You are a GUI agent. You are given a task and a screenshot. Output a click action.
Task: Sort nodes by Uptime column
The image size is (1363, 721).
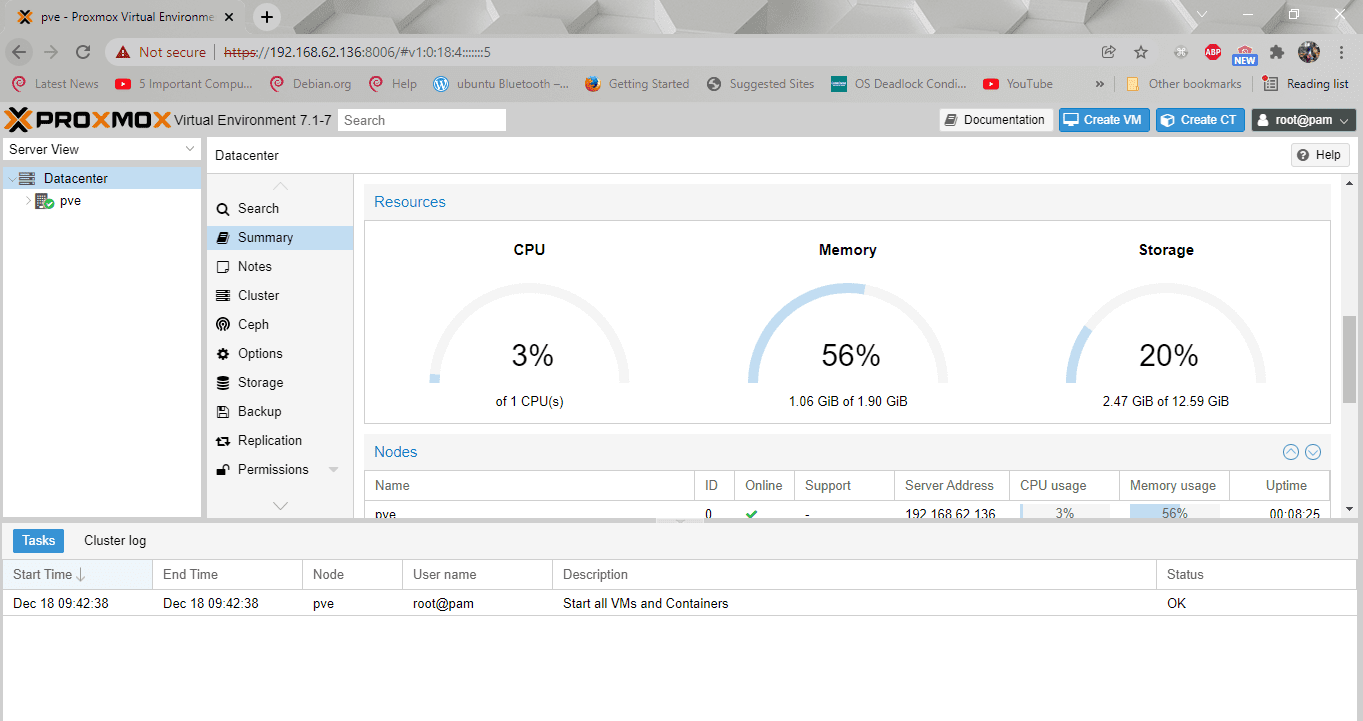1280,485
